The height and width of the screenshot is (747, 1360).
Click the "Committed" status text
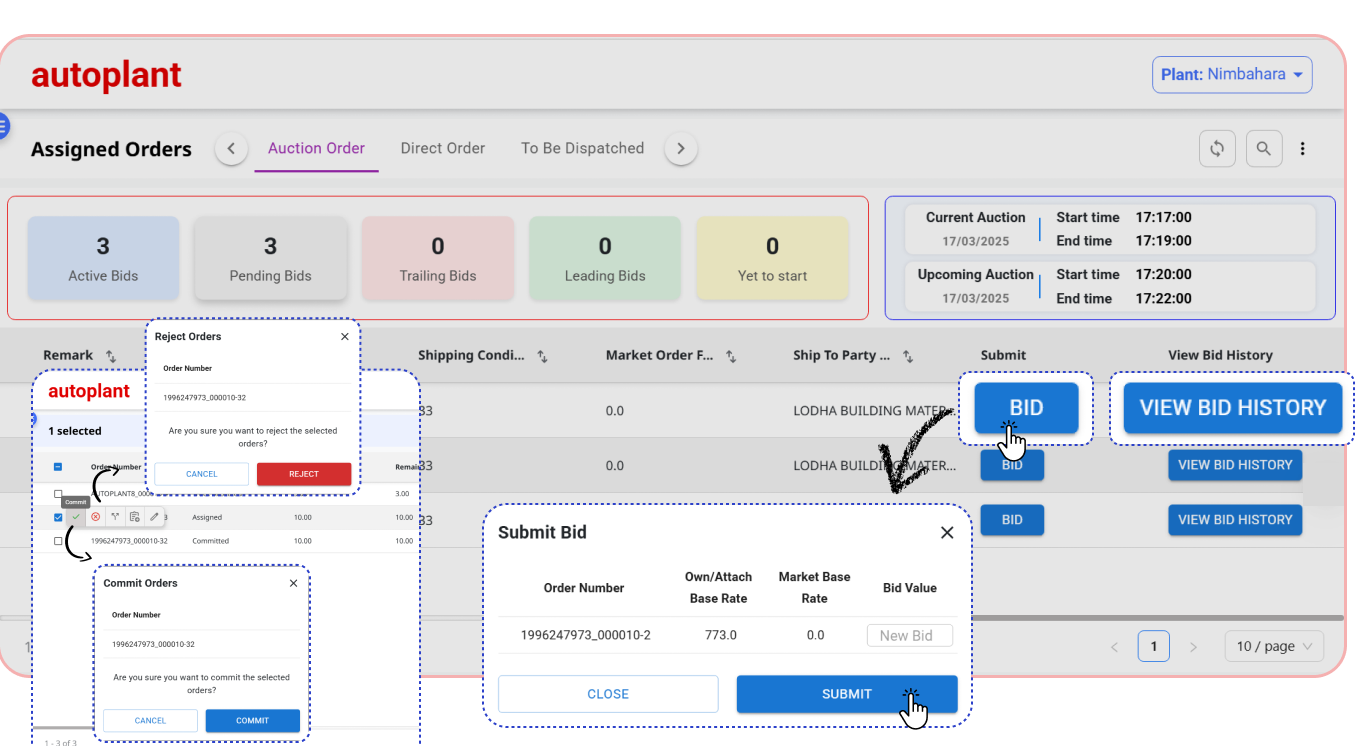point(210,541)
